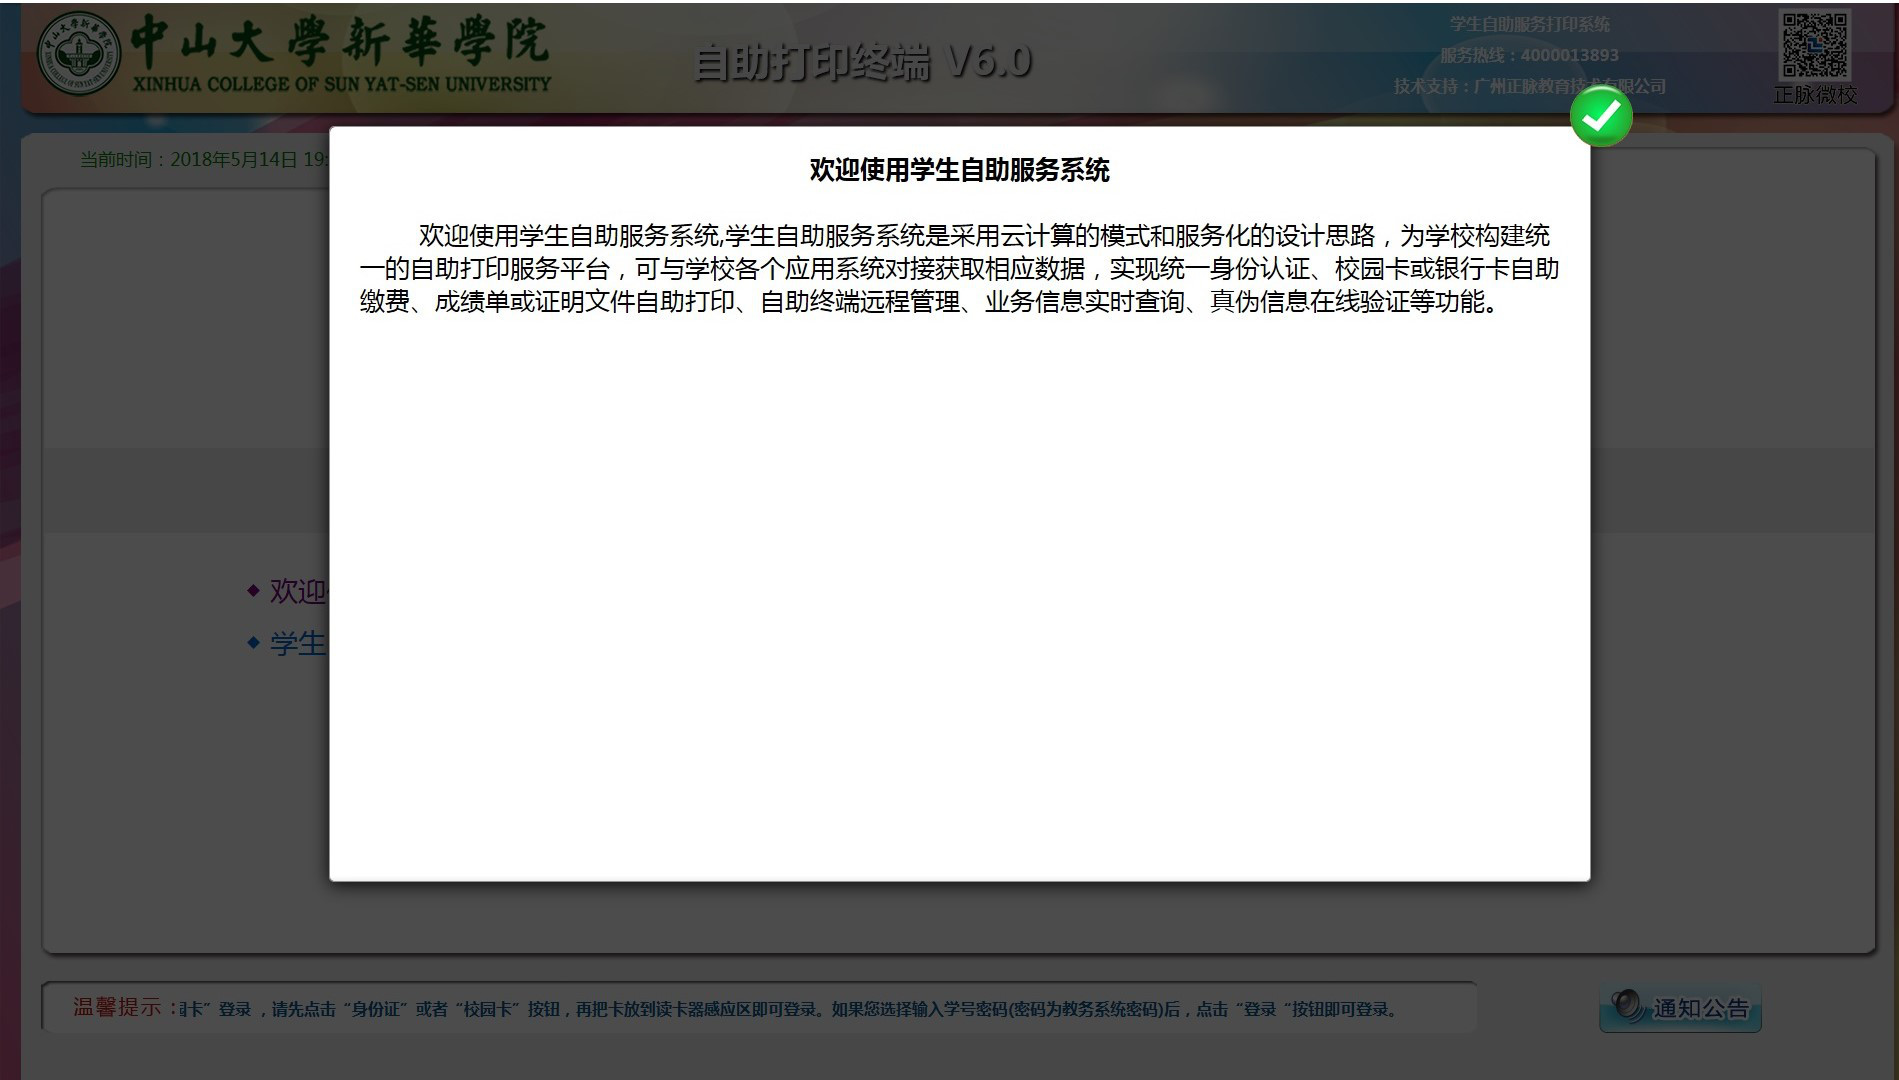Click the blue diamond bullet before 学生
Image resolution: width=1899 pixels, height=1080 pixels.
(253, 643)
